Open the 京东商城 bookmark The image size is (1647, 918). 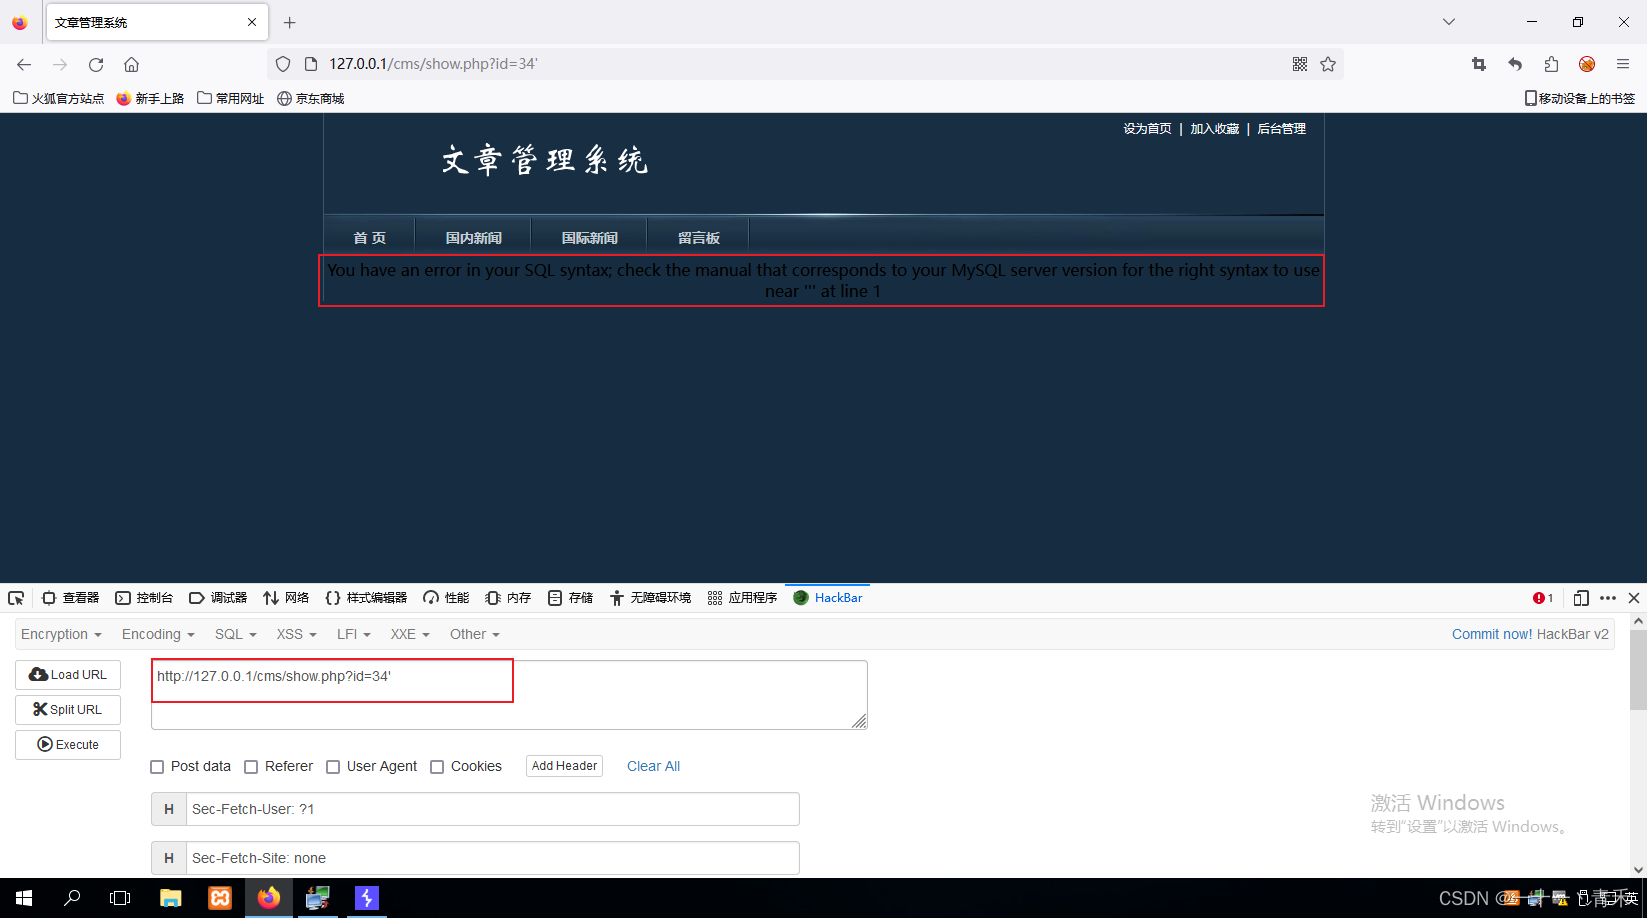coord(311,98)
